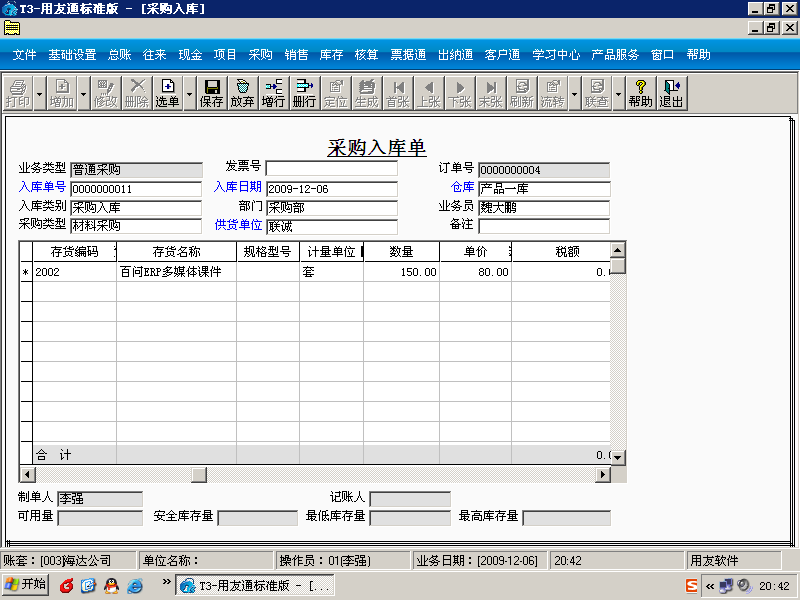The width and height of the screenshot is (800, 600).
Task: Click the 修改 modify toolbar icon
Action: click(106, 93)
